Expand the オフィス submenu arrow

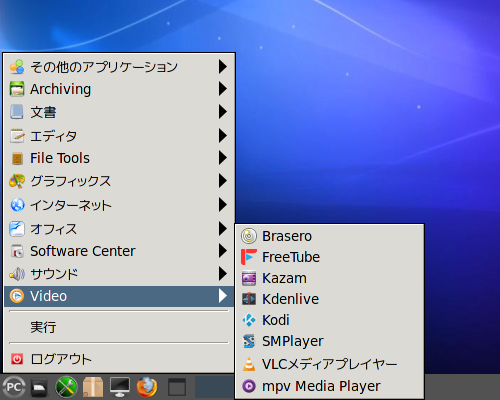223,229
